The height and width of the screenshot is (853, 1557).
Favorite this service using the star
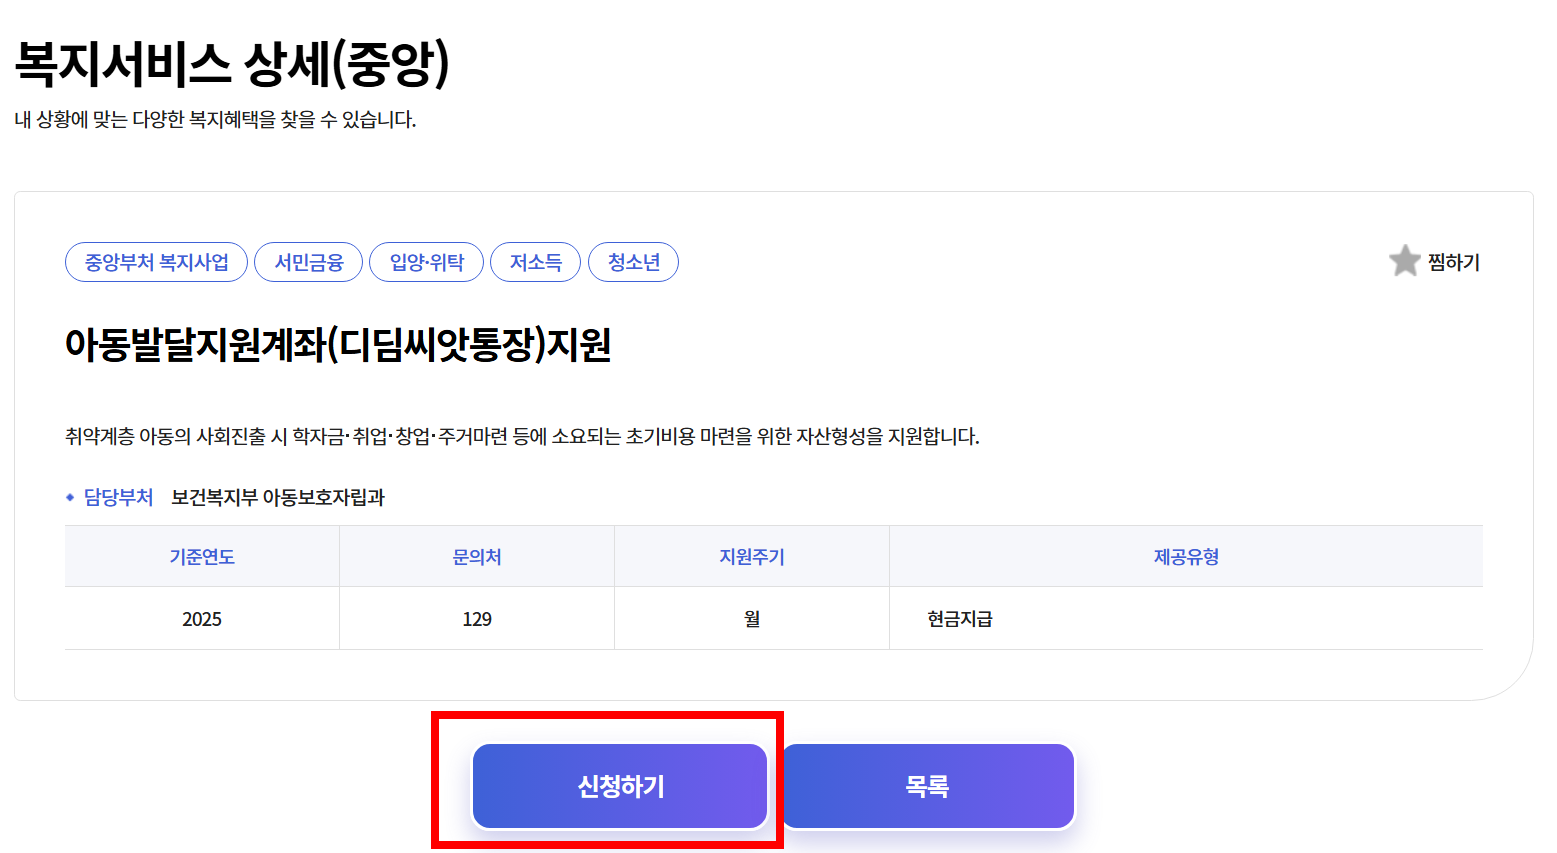pos(1404,260)
